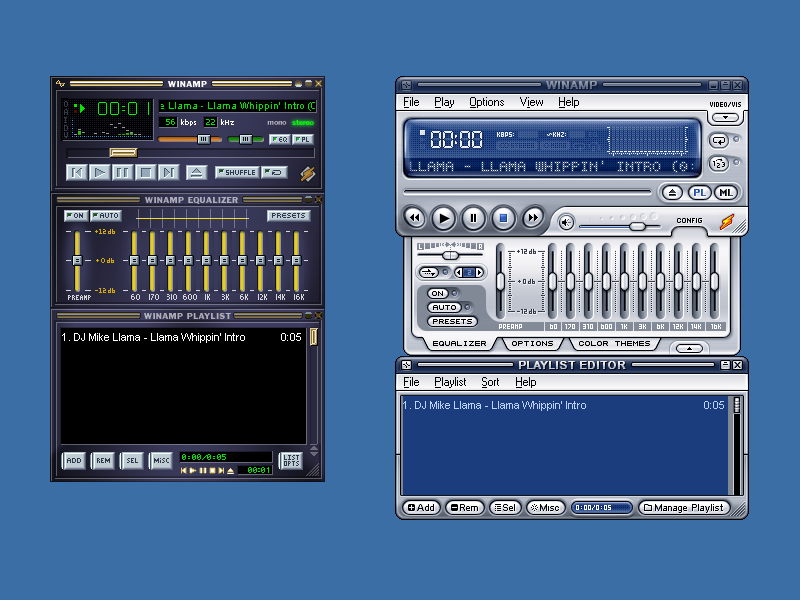Skip to next track in classic Winamp
The width and height of the screenshot is (800, 600).
click(168, 172)
